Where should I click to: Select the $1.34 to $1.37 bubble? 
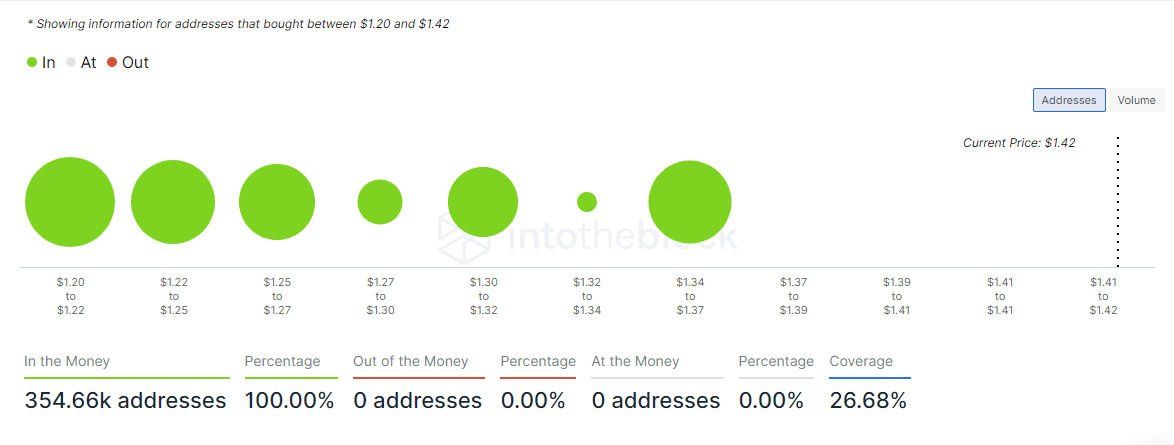pos(690,202)
